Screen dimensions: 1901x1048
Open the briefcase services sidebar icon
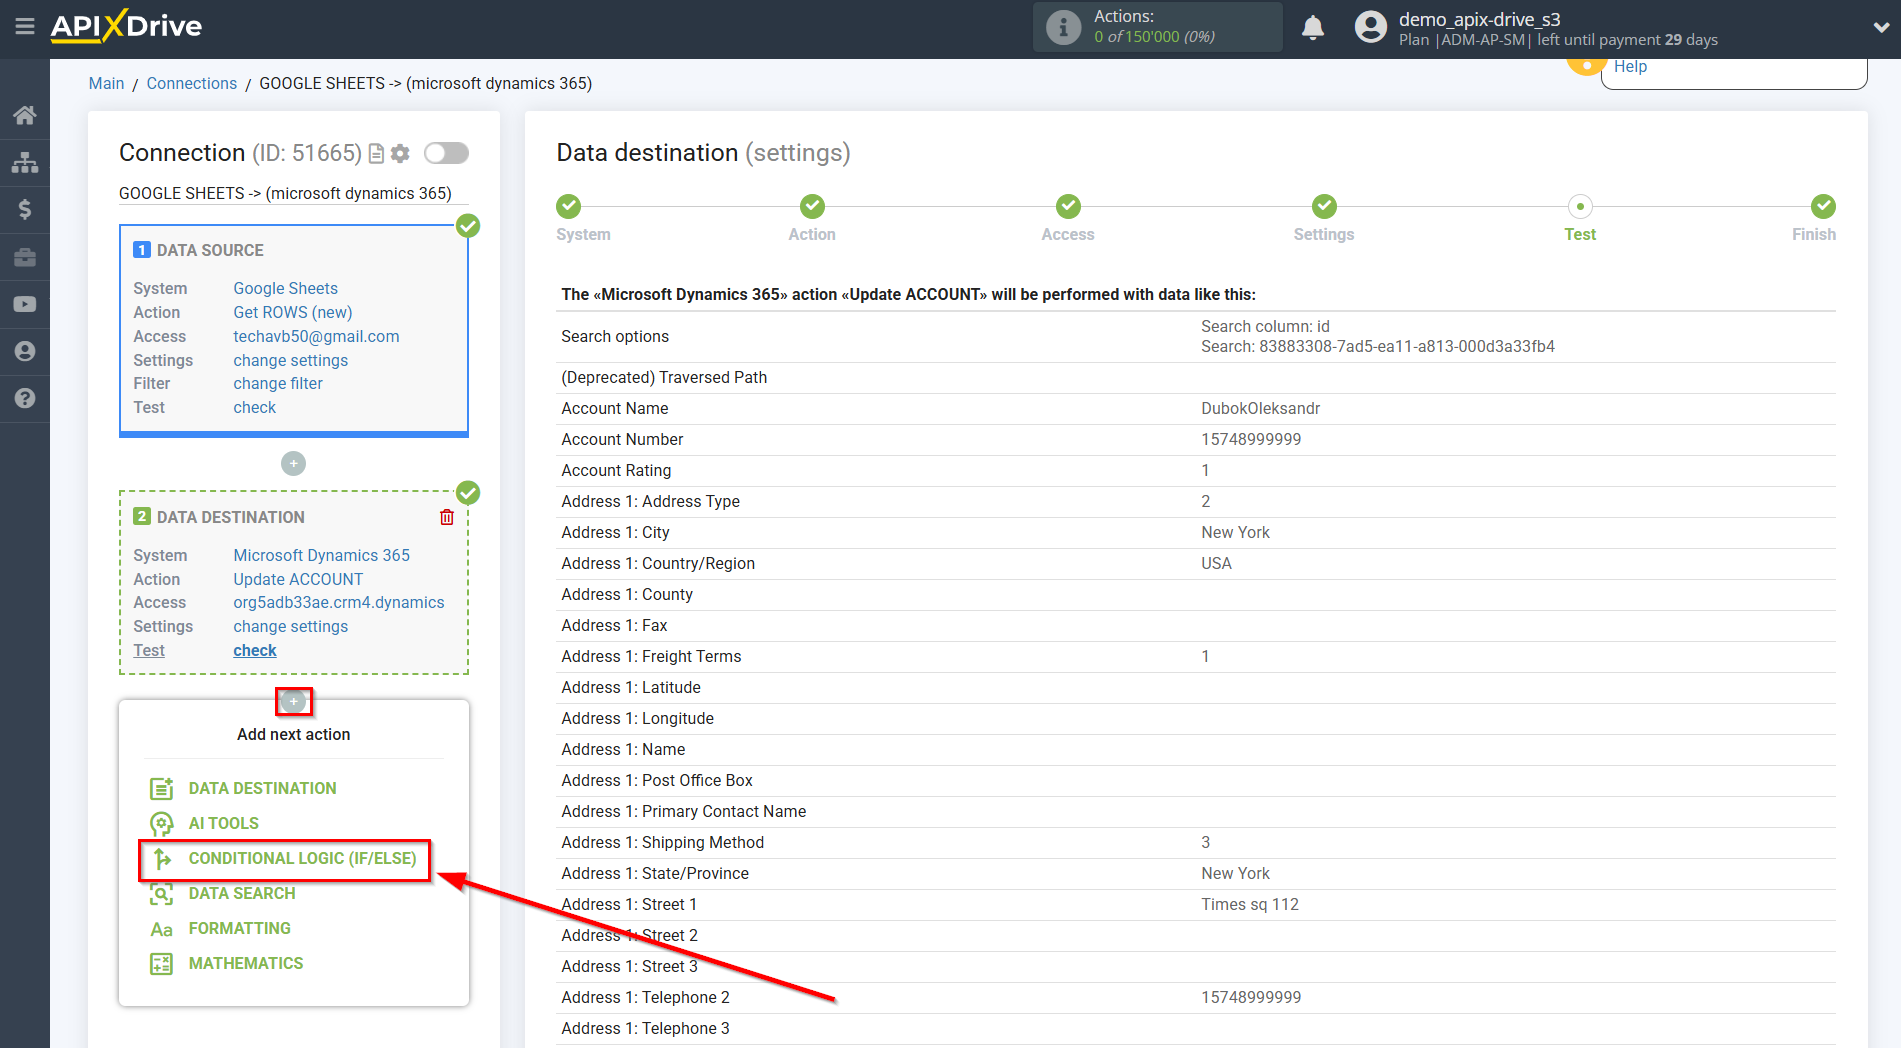[x=25, y=257]
